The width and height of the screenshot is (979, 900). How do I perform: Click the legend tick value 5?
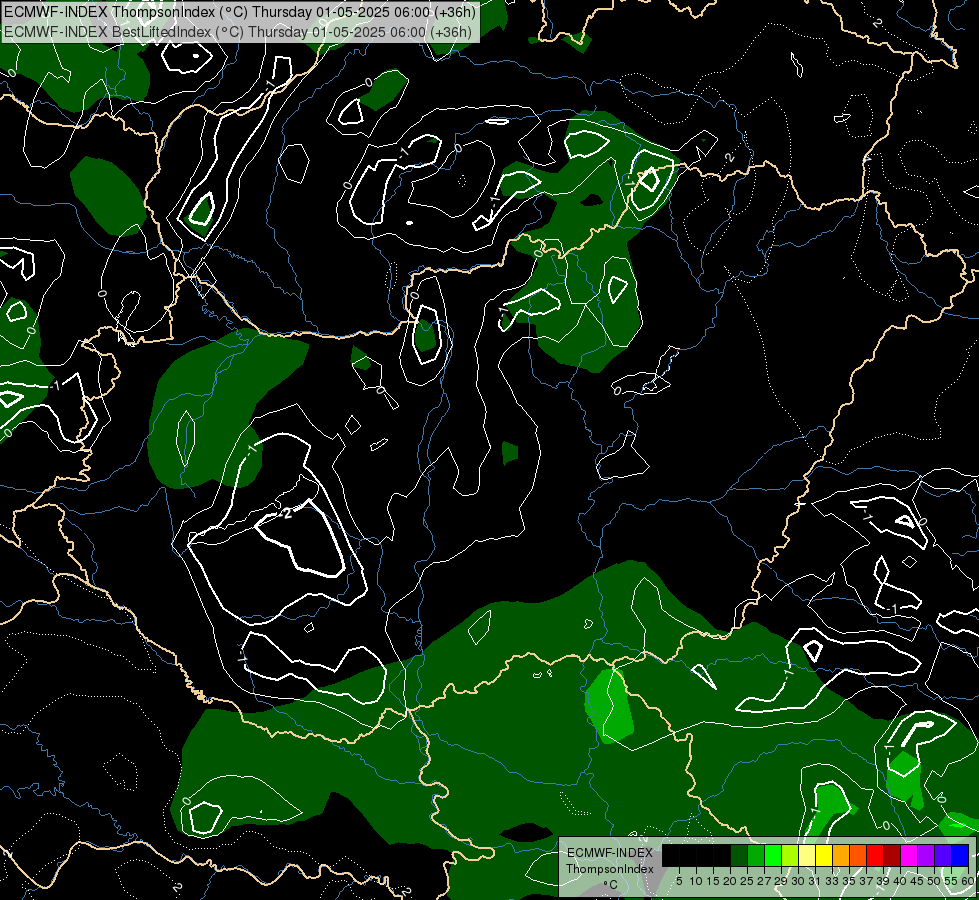coord(679,881)
